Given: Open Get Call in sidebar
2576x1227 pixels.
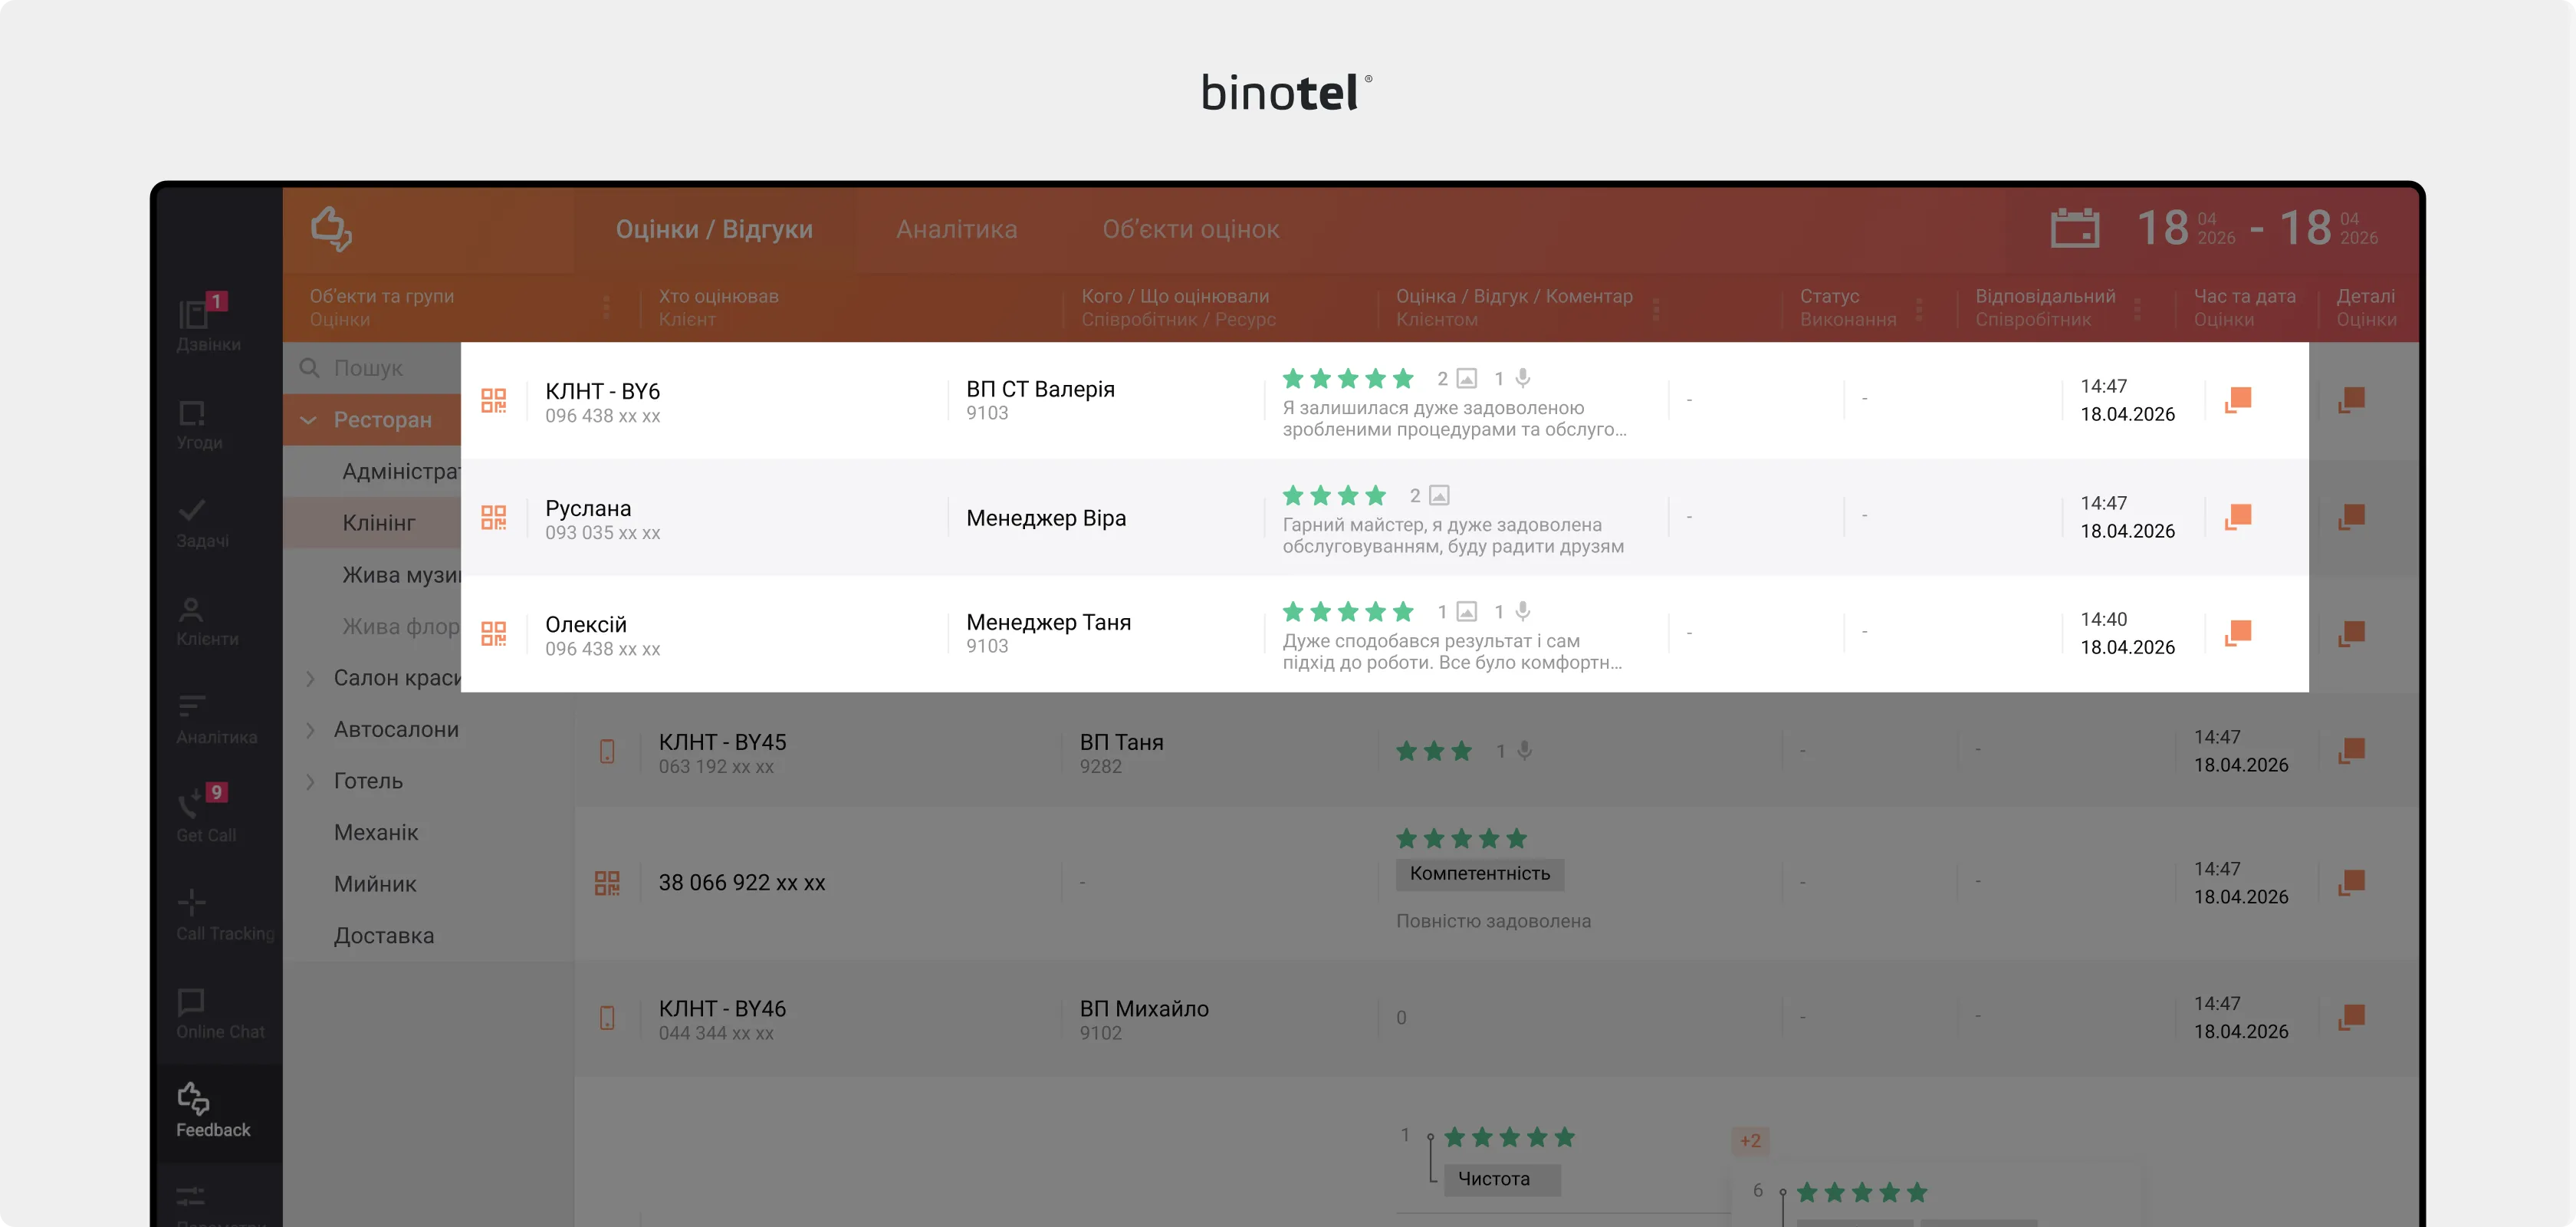Looking at the screenshot, I should point(206,813).
